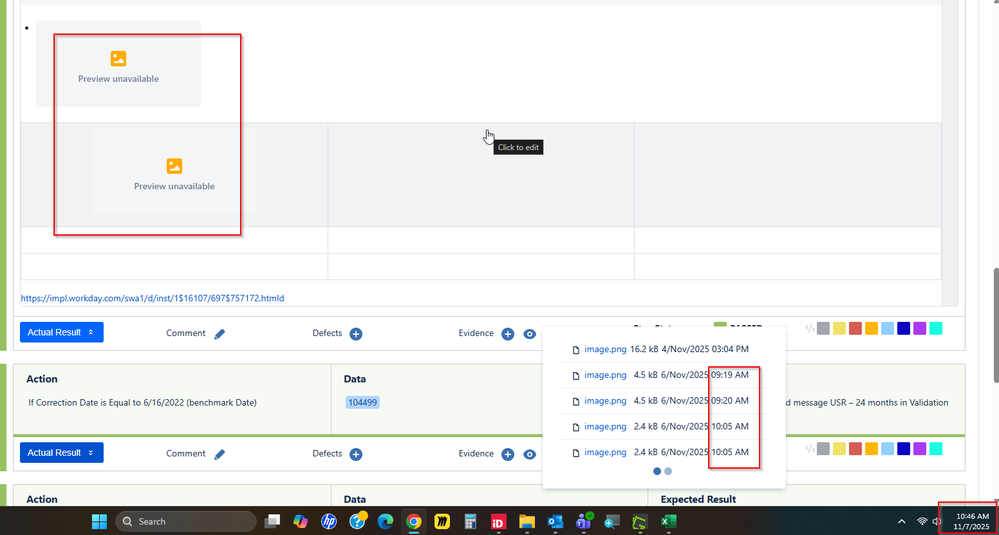Viewport: 999px width, 535px height.
Task: Click code icon beside swatches below workday link
Action: point(810,329)
